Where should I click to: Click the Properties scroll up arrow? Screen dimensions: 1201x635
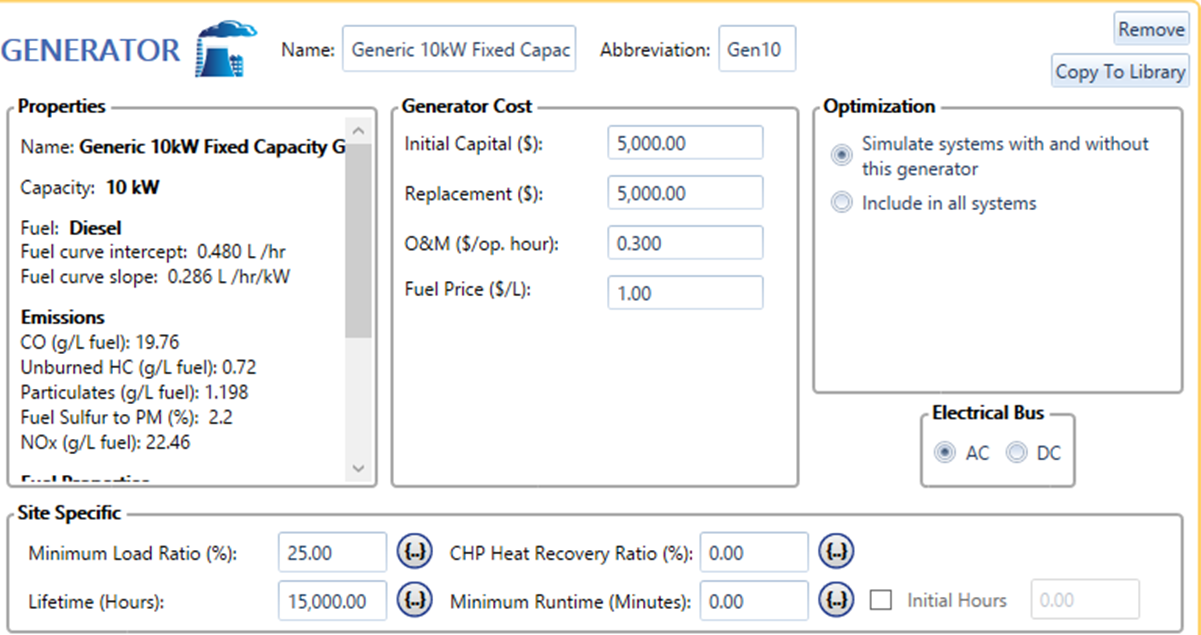click(x=359, y=131)
